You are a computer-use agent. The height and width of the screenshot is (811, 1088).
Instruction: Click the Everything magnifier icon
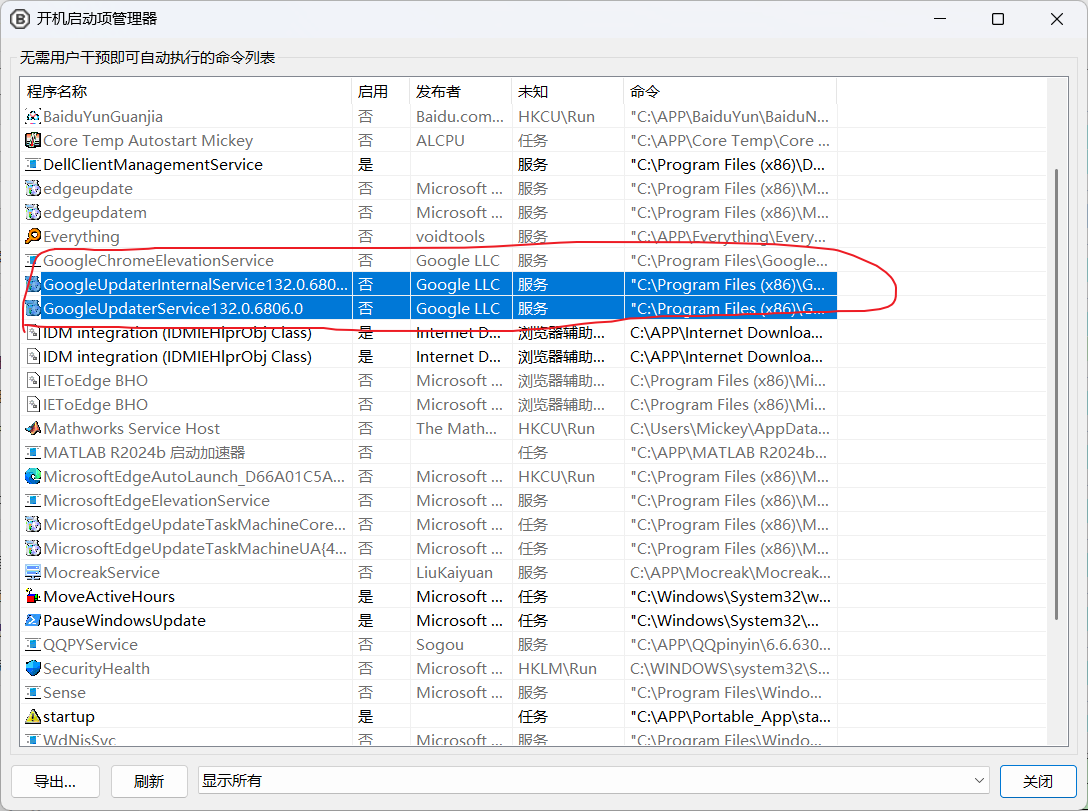coord(33,237)
